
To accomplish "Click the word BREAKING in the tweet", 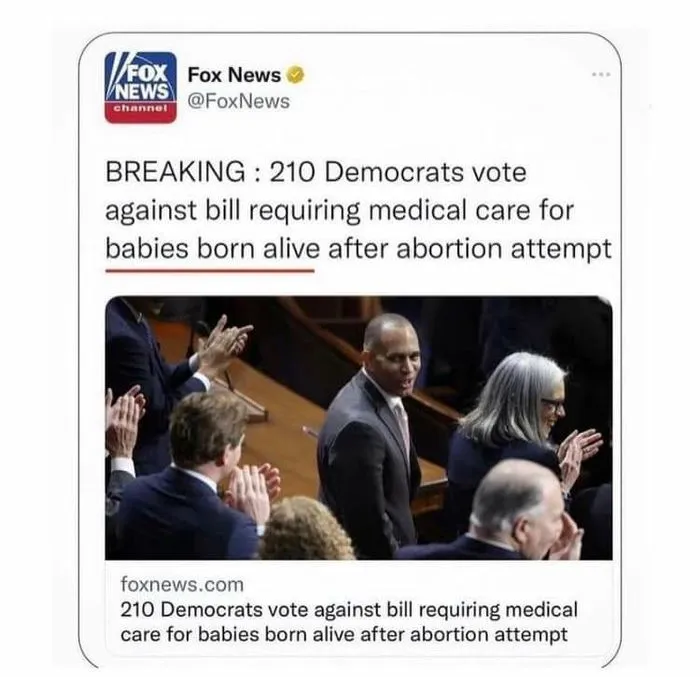I will click(x=175, y=171).
